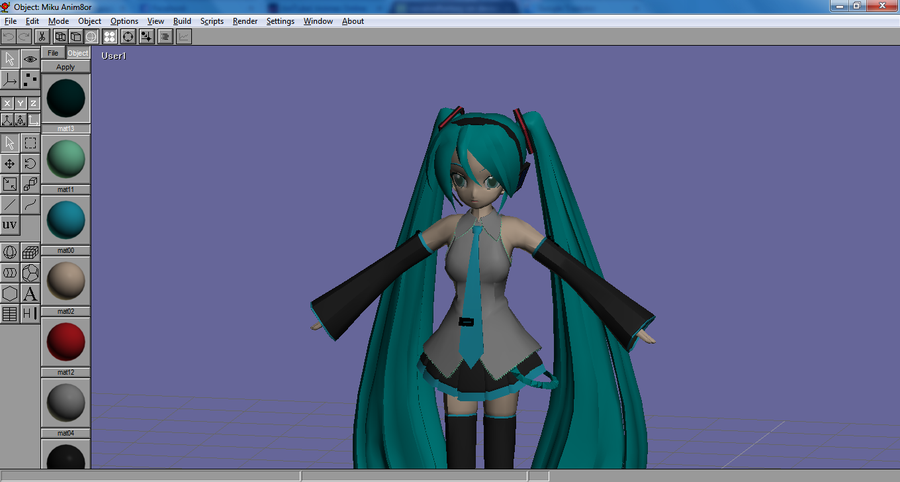The image size is (900, 482).
Task: Add a sphere primitive
Action: (10, 252)
